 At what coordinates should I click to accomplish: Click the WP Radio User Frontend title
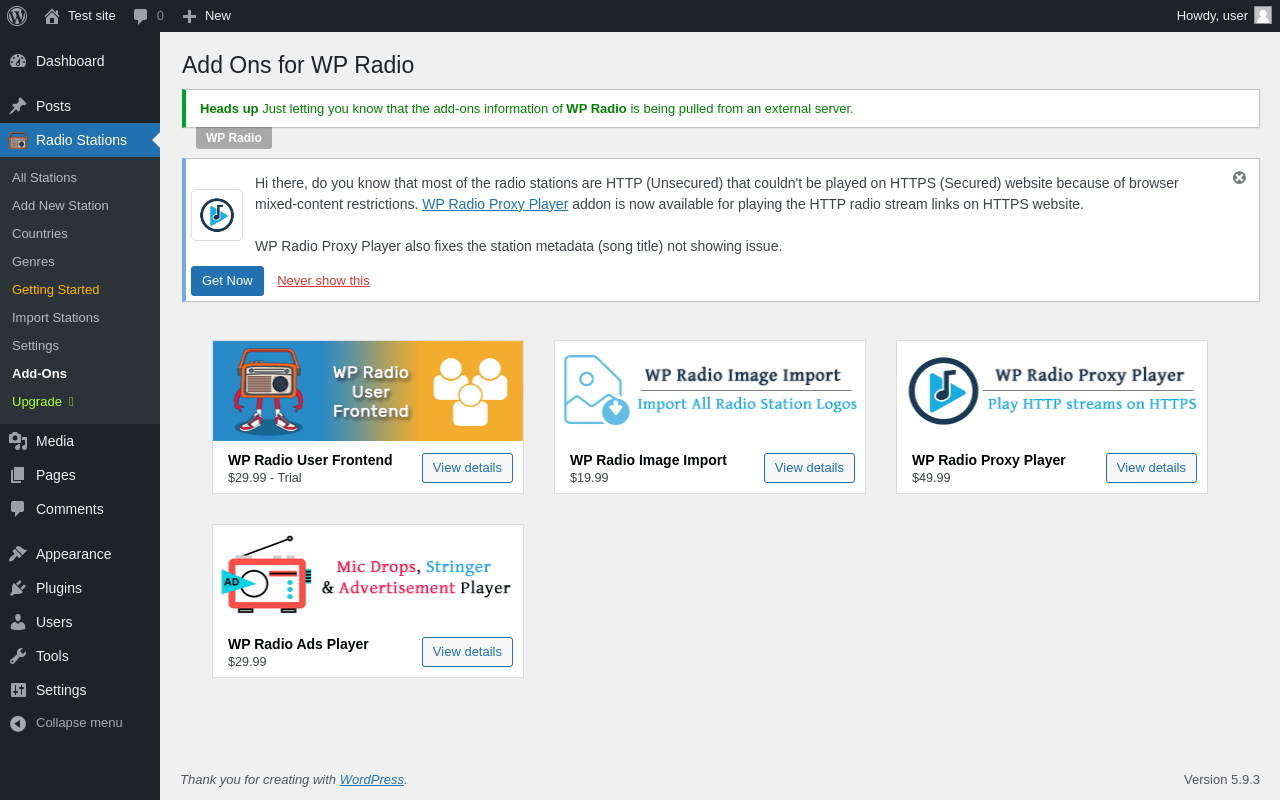click(310, 460)
